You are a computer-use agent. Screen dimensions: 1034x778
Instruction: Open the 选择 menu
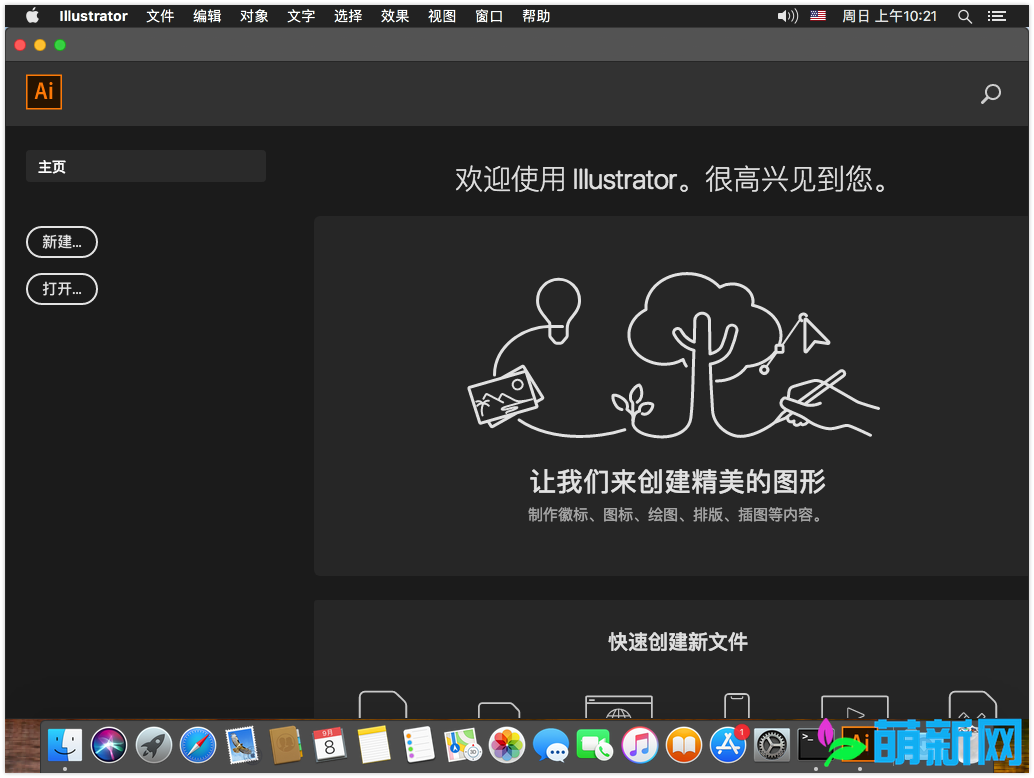(348, 16)
